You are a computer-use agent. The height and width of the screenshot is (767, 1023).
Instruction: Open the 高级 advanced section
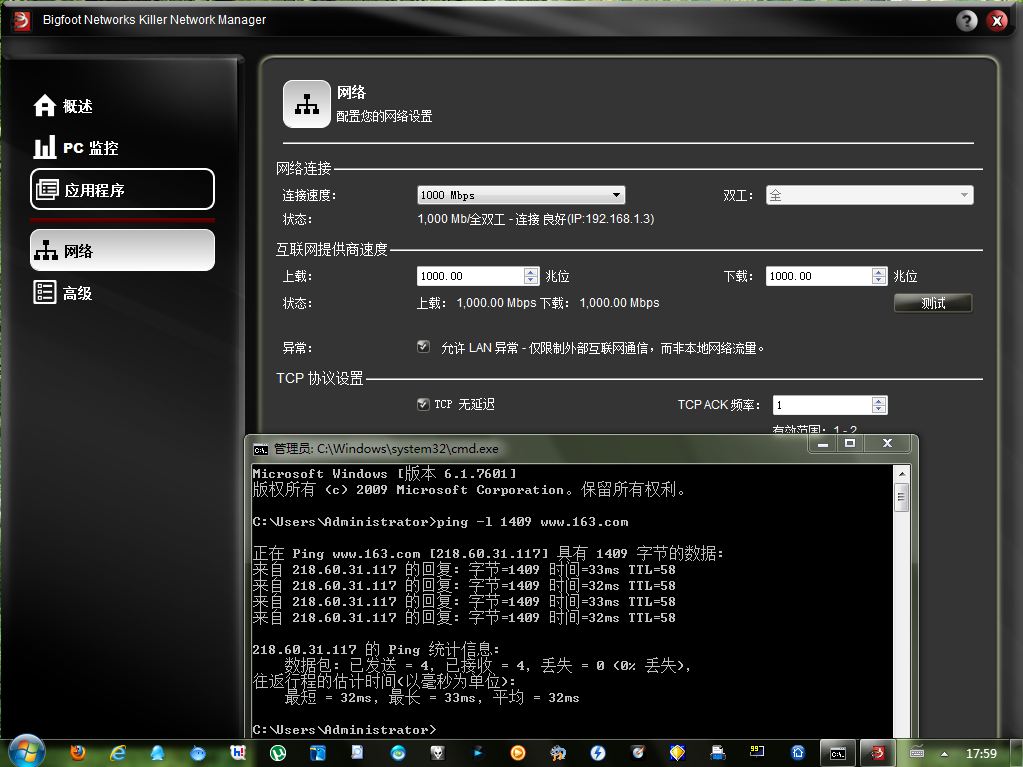tap(63, 293)
